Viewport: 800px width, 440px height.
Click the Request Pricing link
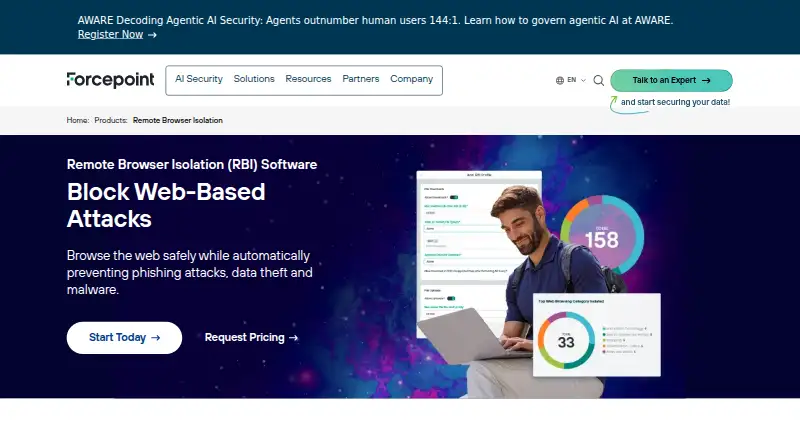tap(251, 337)
